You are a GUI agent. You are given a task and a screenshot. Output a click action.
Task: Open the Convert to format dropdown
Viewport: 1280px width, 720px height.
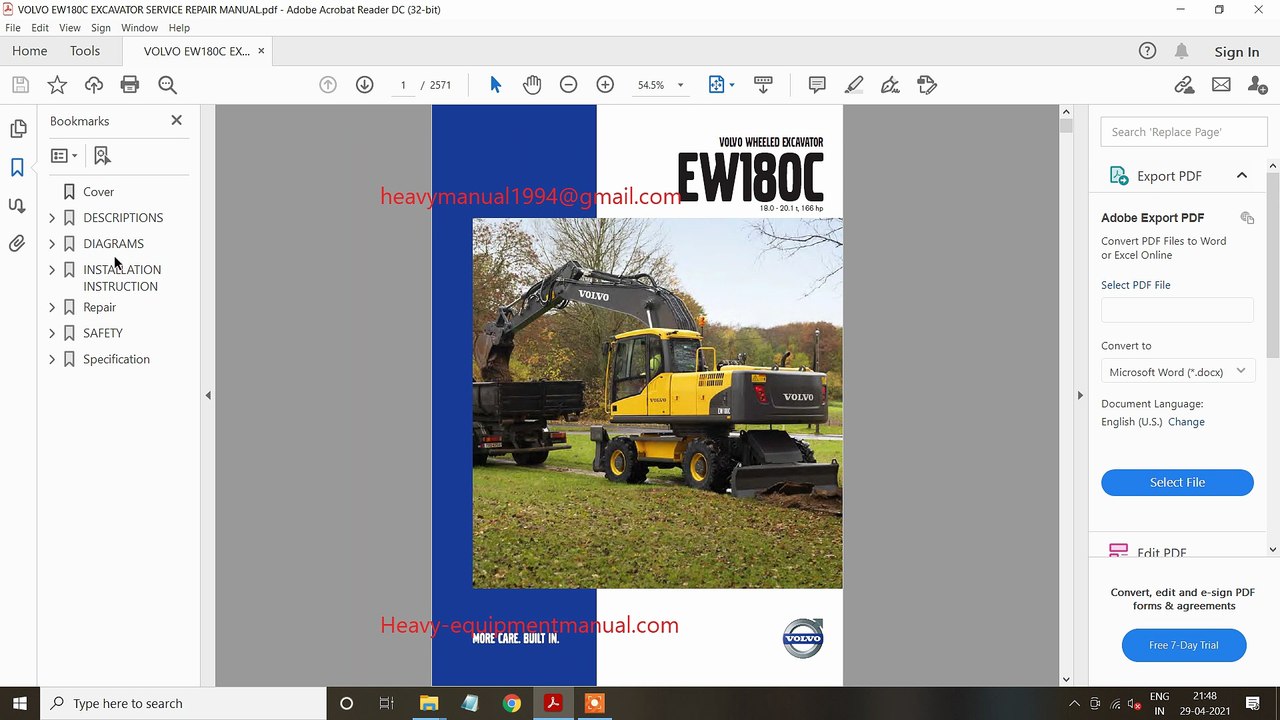[1177, 371]
